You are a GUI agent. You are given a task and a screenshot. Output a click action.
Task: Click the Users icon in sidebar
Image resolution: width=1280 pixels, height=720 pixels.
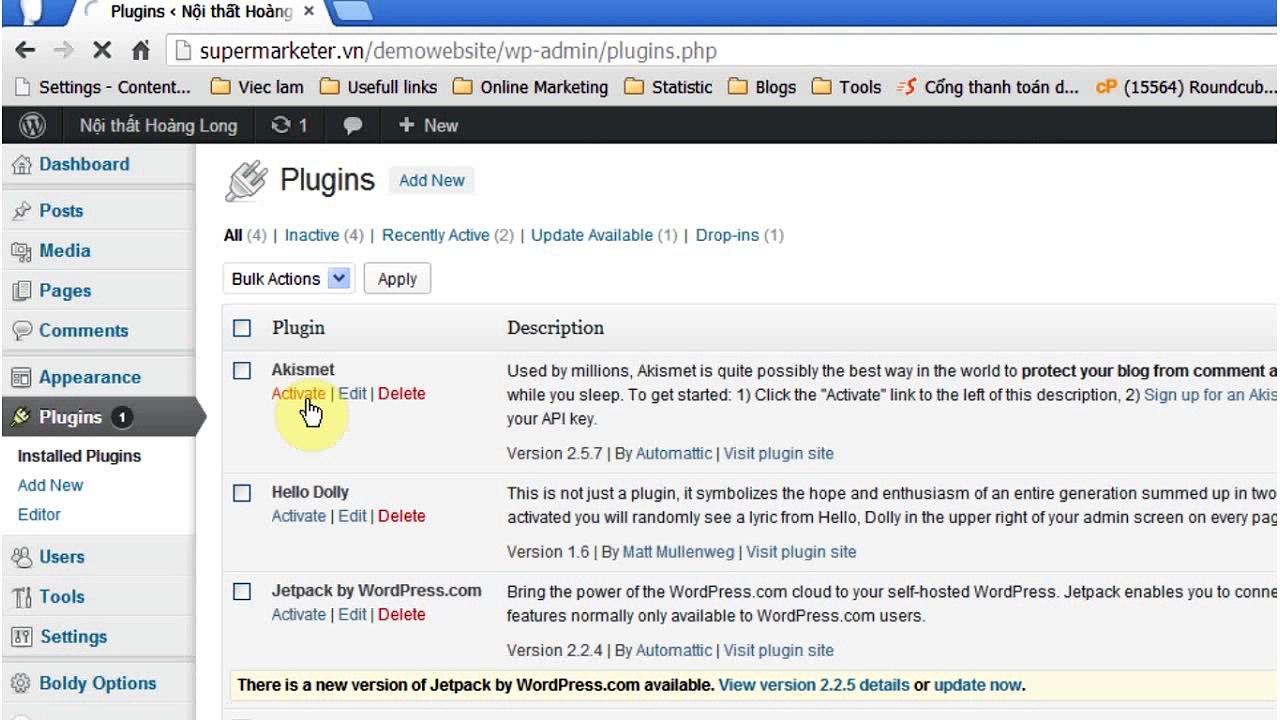click(x=21, y=557)
